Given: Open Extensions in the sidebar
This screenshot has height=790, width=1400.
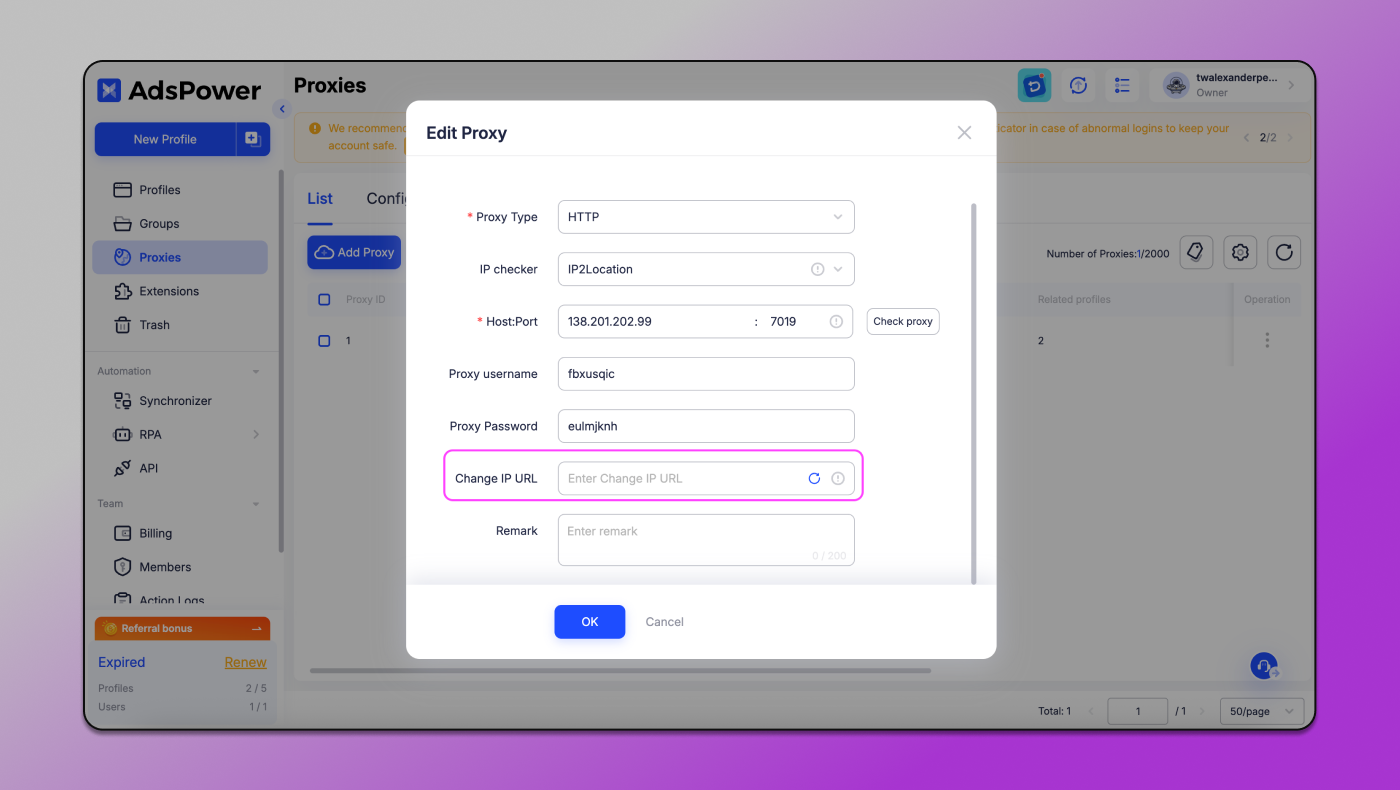Looking at the screenshot, I should pyautogui.click(x=169, y=291).
